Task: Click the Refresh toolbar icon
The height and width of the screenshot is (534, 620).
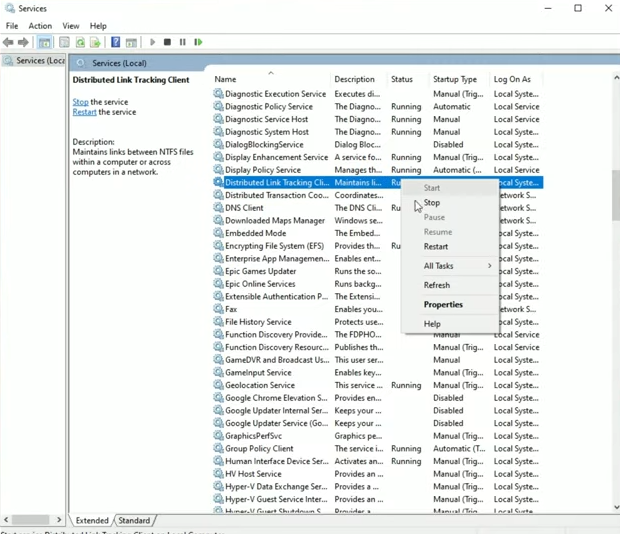Action: pos(80,43)
